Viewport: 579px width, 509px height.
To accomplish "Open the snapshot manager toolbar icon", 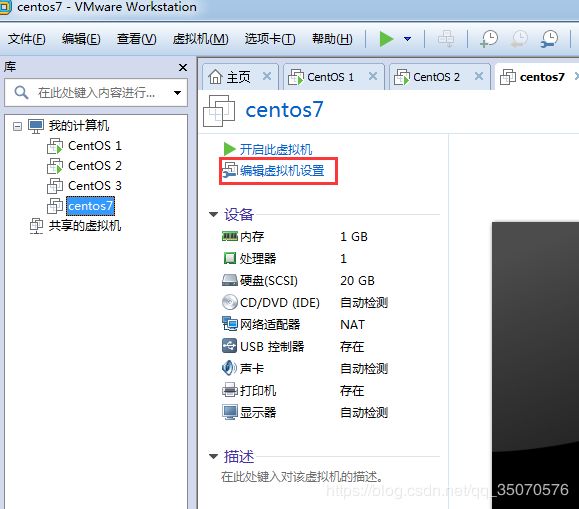I will click(549, 39).
